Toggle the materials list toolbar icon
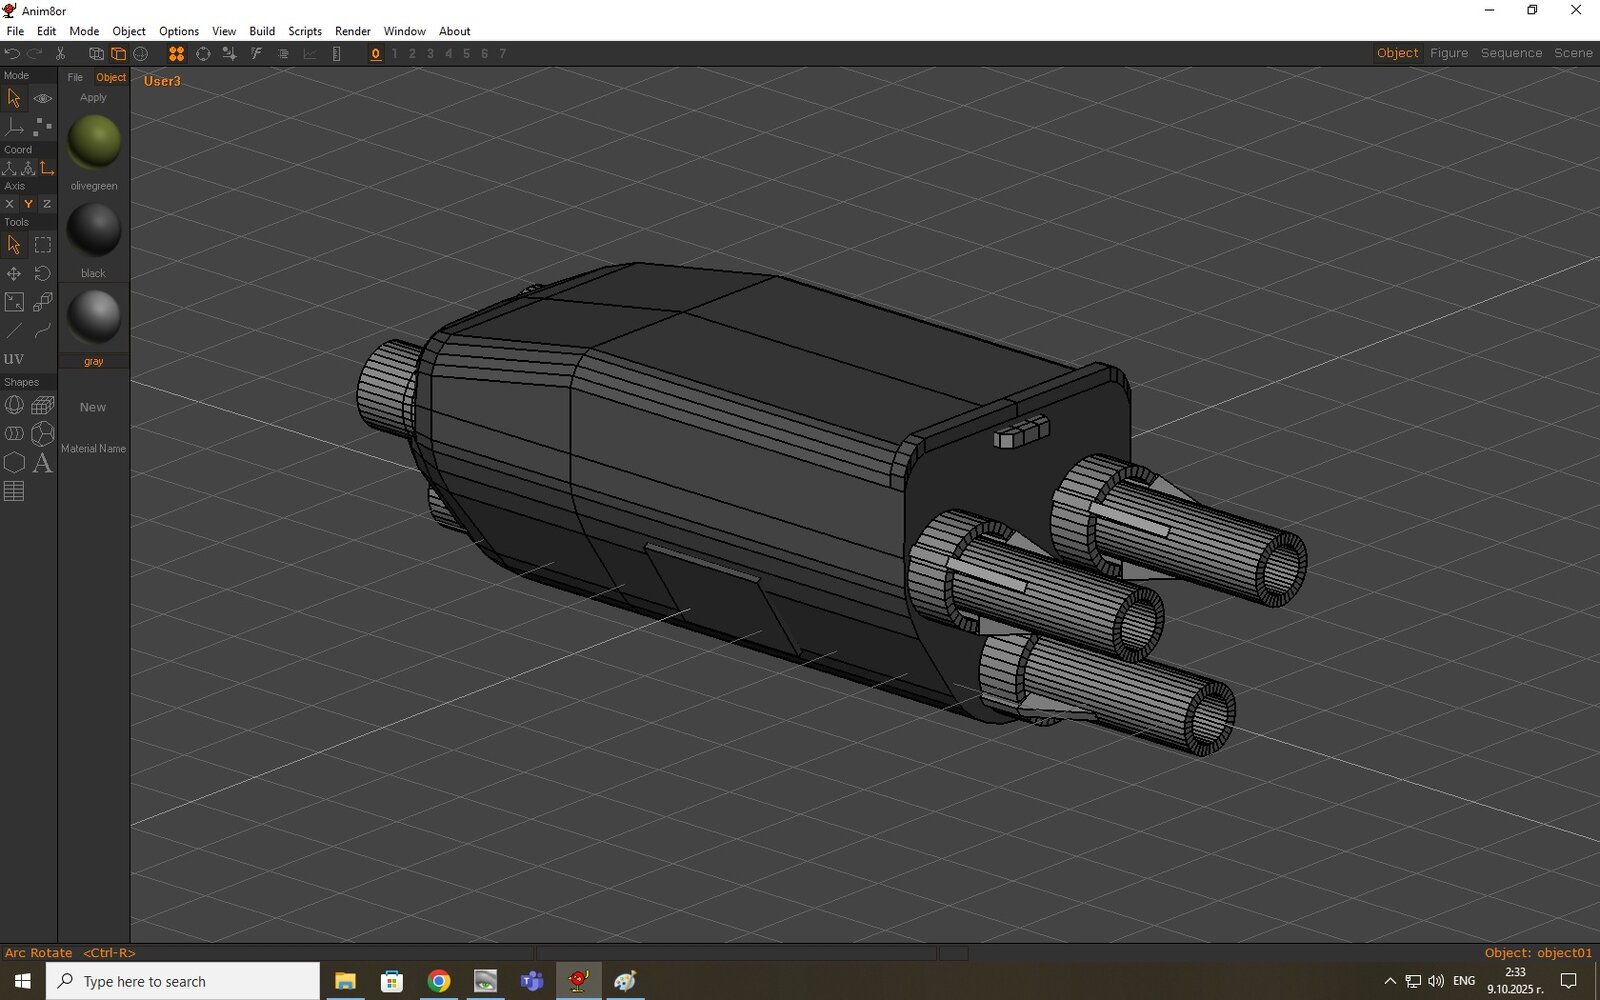Screen dimensions: 1600x1000 tap(283, 54)
